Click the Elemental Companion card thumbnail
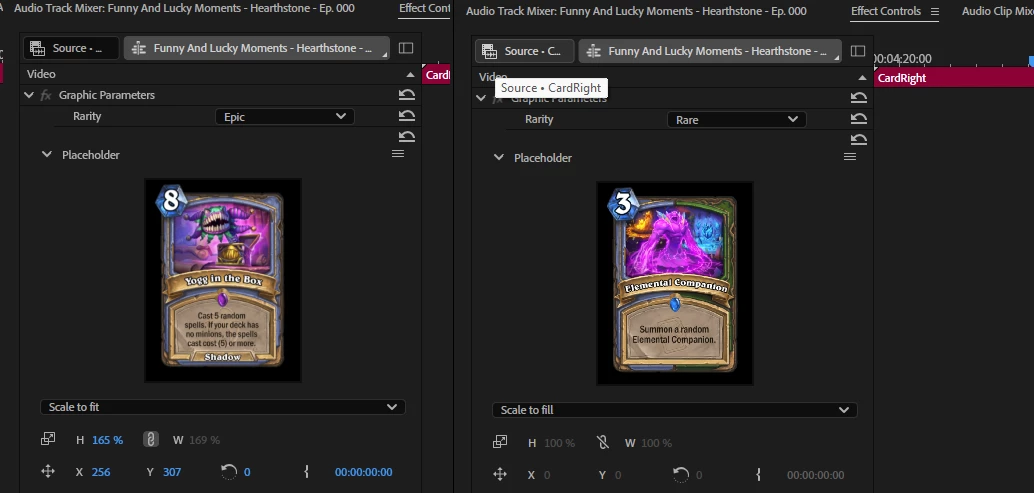The image size is (1034, 493). click(x=675, y=283)
